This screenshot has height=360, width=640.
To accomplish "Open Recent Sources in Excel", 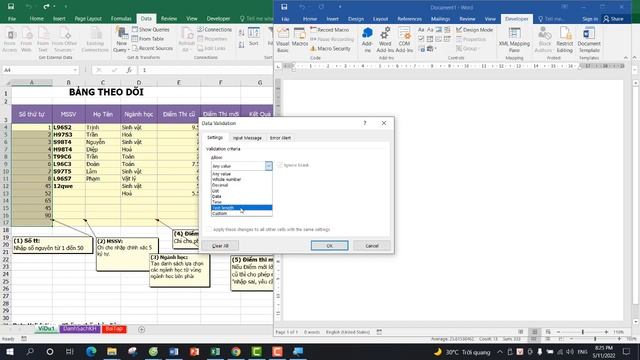I will 152,48.
